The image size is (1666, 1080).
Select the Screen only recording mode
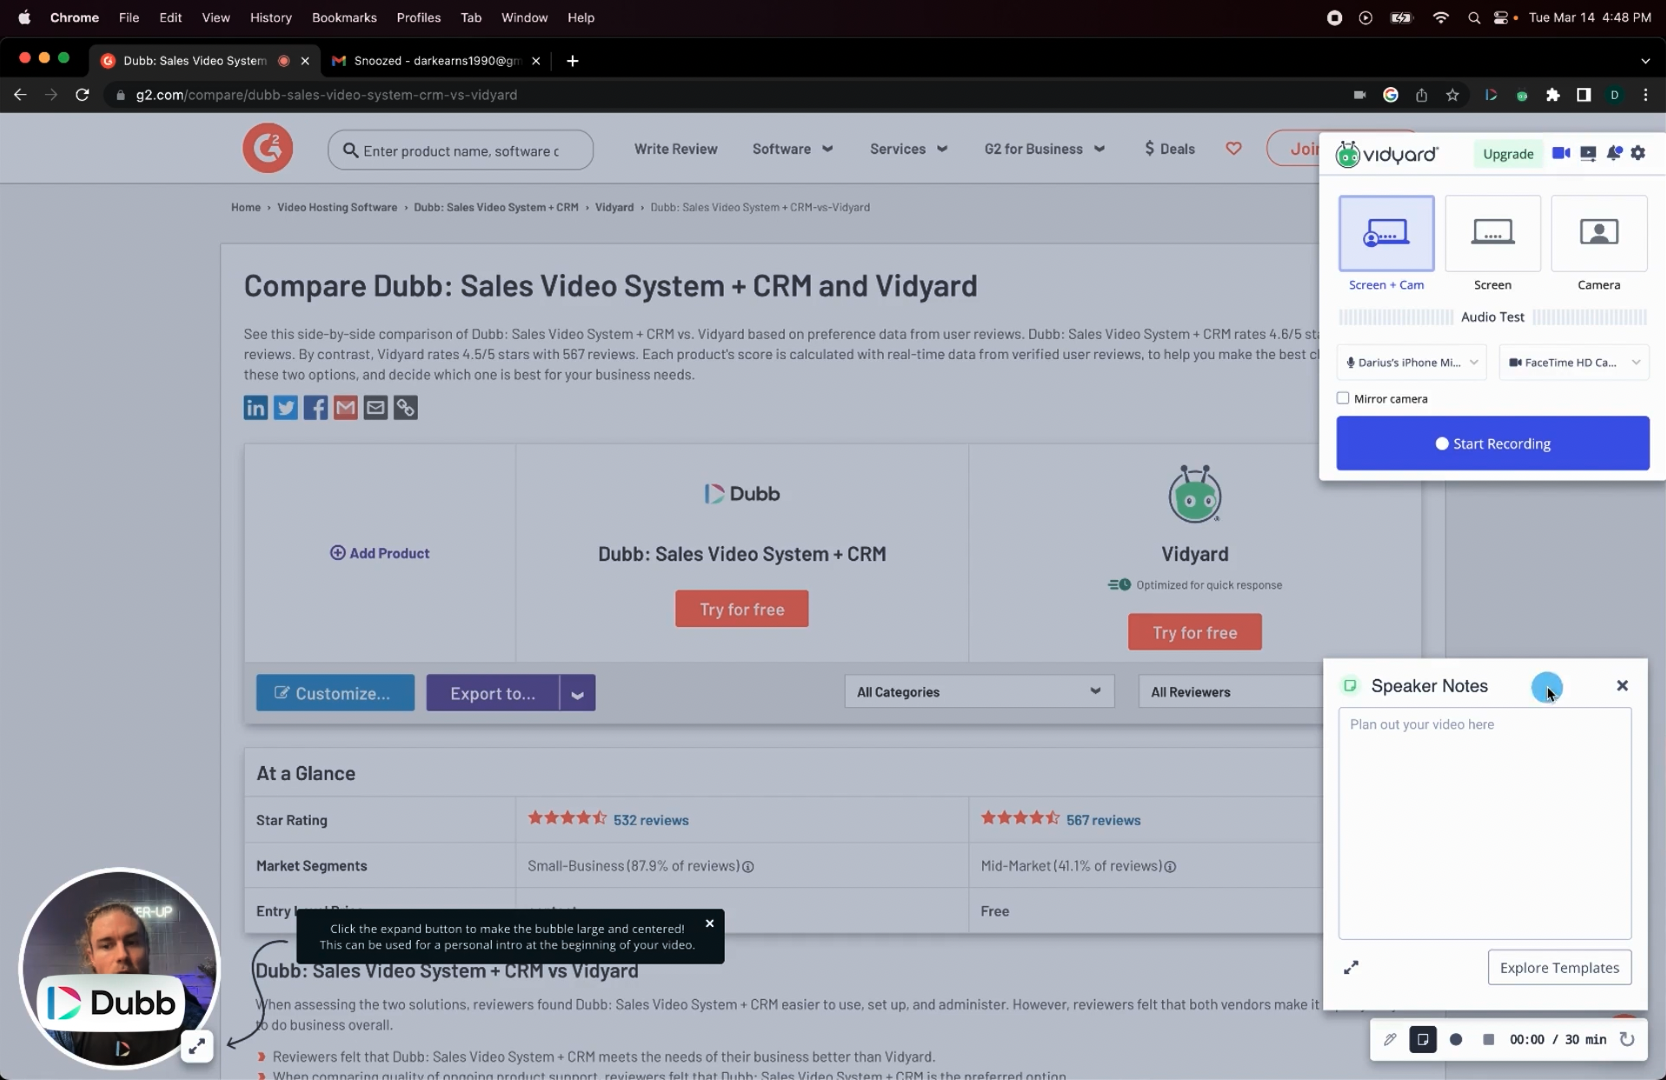[1492, 244]
